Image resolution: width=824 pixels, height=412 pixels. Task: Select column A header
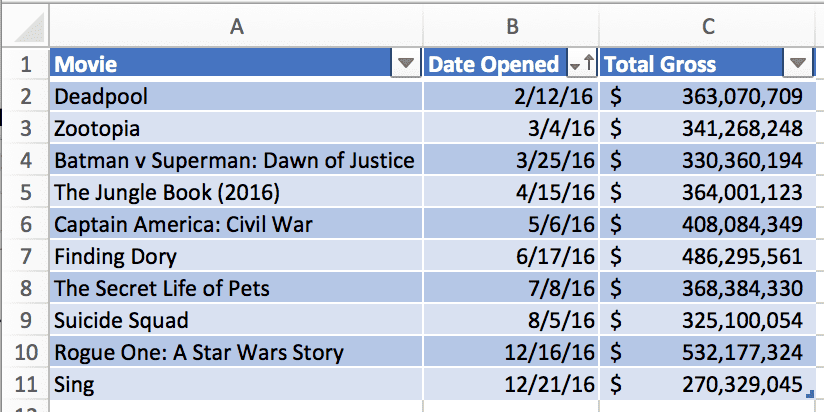tap(236, 26)
